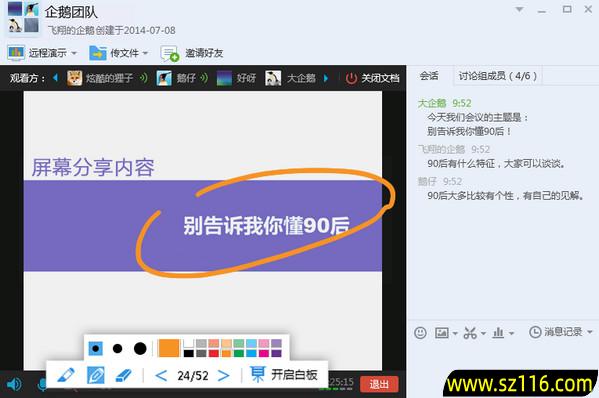Select the medium brush size dot
Screen dimensions: 599x398
pyautogui.click(x=118, y=348)
